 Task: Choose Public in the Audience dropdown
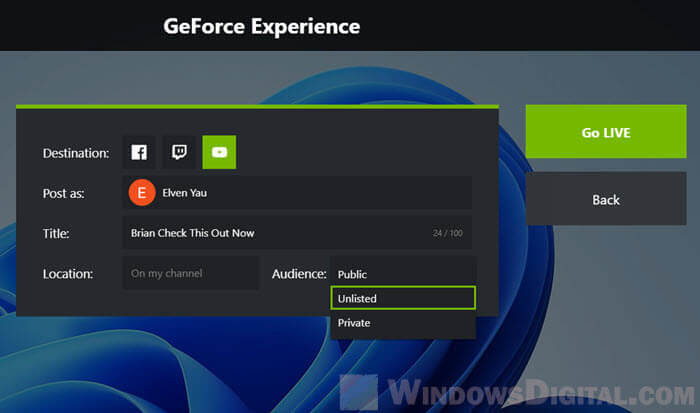pos(403,274)
